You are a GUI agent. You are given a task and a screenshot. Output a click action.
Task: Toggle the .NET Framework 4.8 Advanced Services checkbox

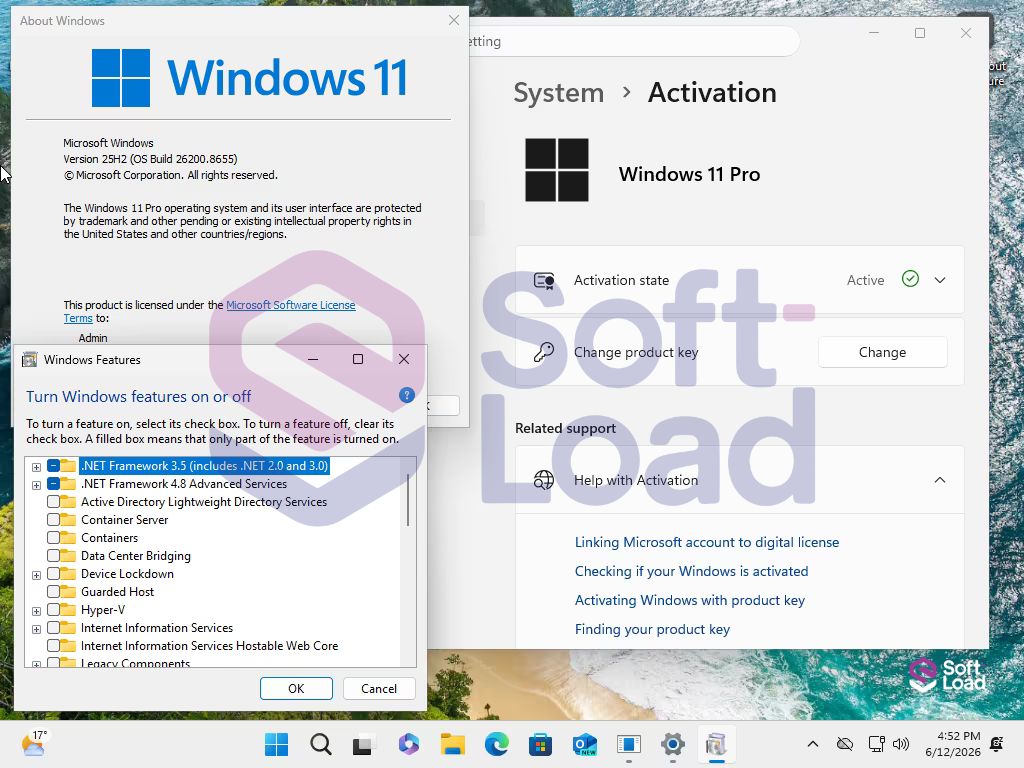click(x=54, y=484)
